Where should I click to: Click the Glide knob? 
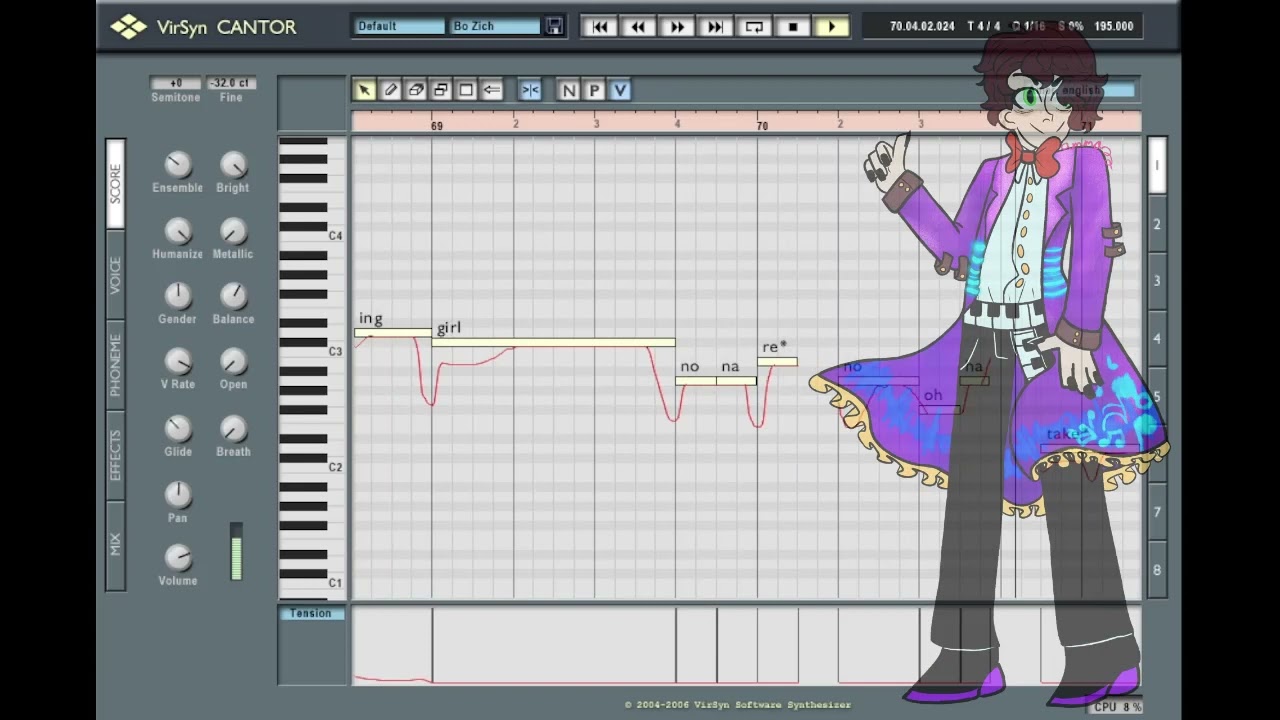click(x=177, y=428)
